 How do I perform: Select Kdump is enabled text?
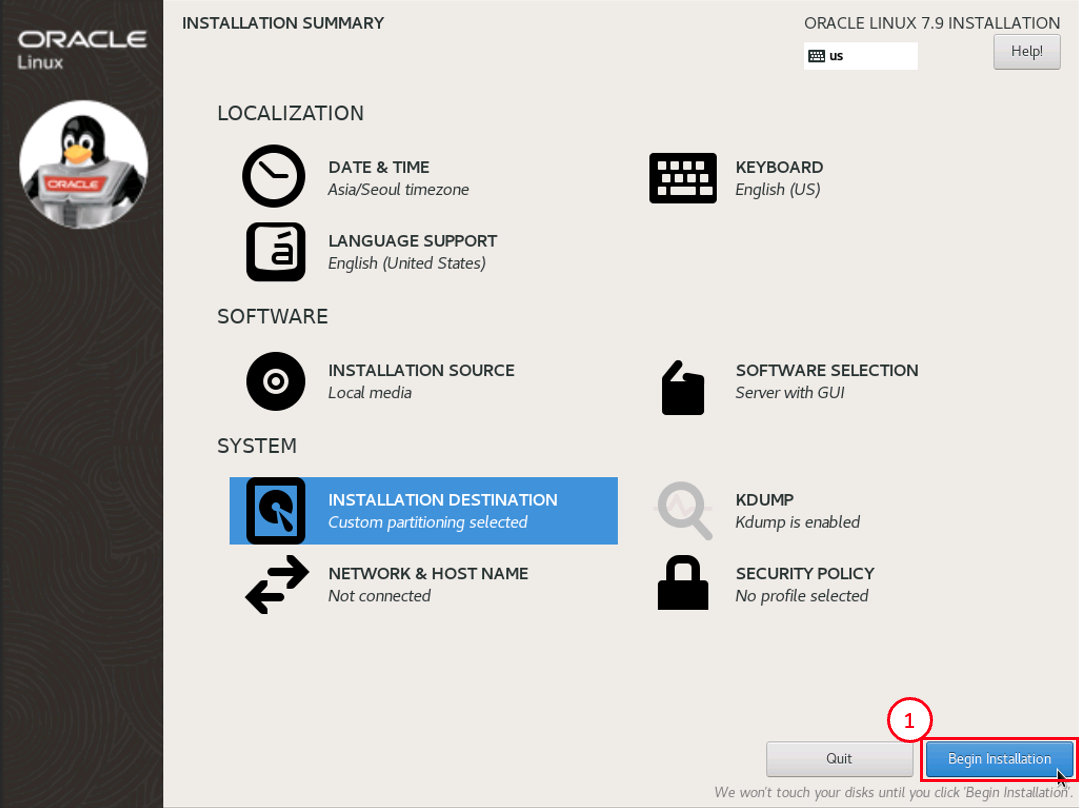[x=798, y=522]
